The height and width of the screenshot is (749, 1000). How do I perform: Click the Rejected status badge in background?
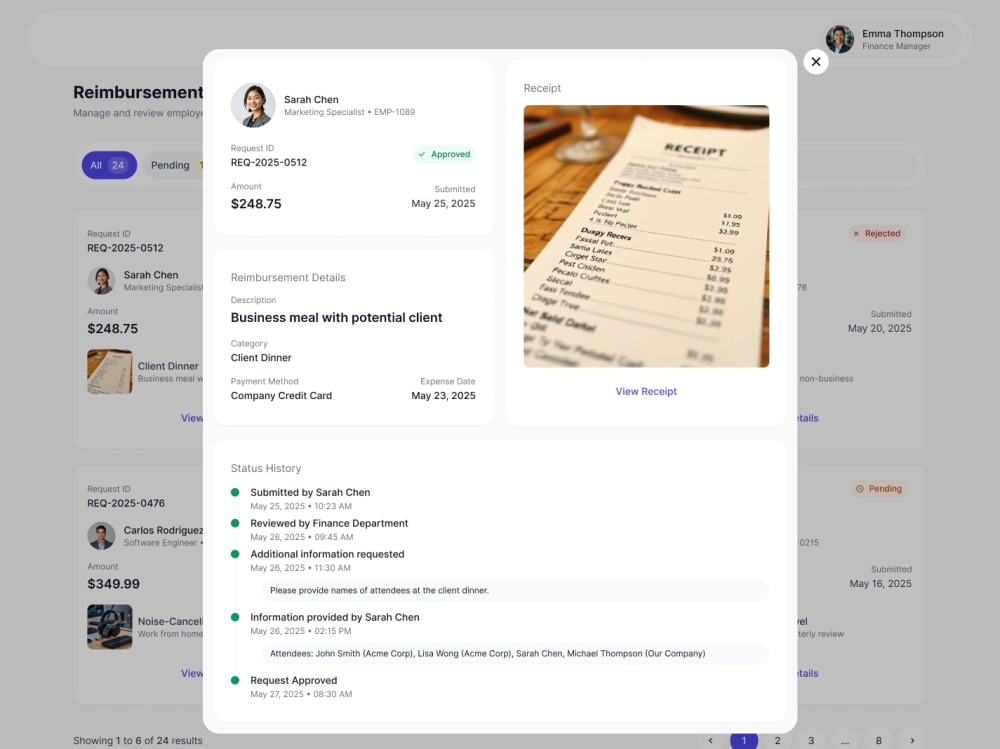(x=877, y=234)
